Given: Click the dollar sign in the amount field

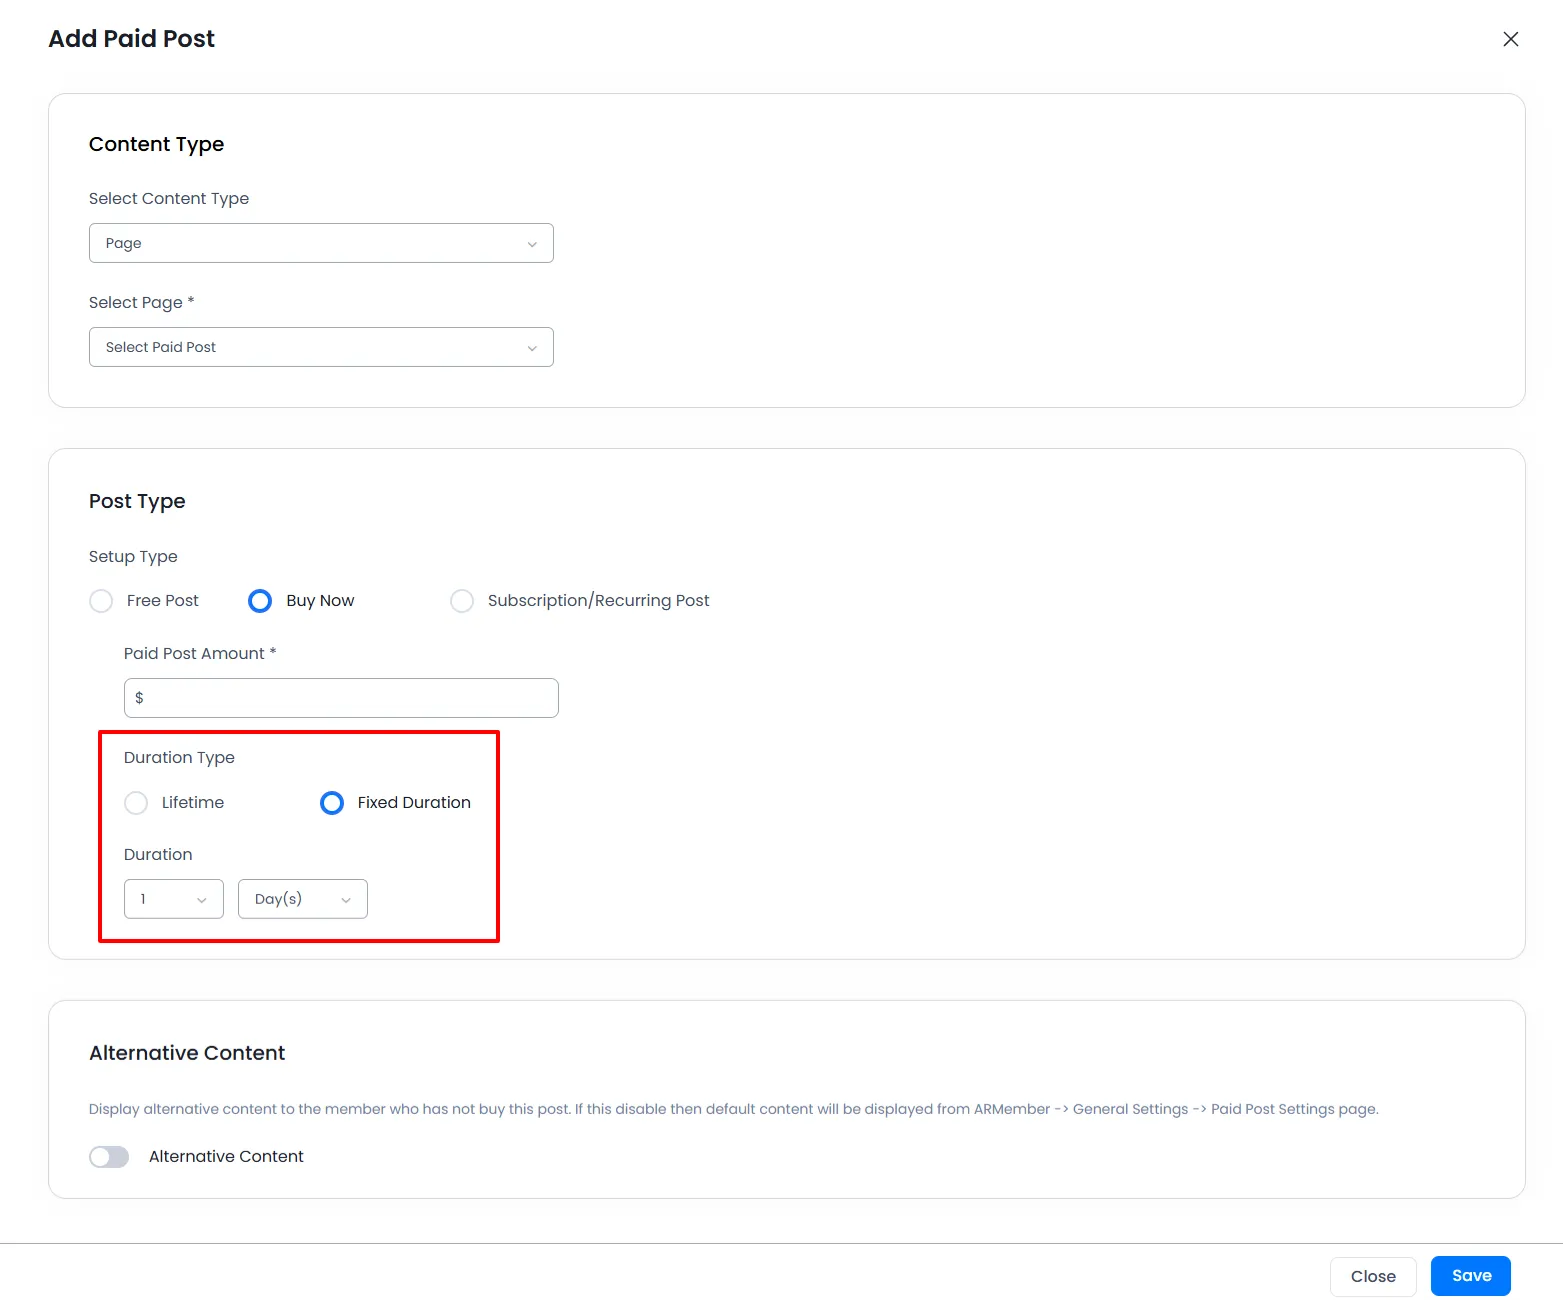Looking at the screenshot, I should click(139, 698).
